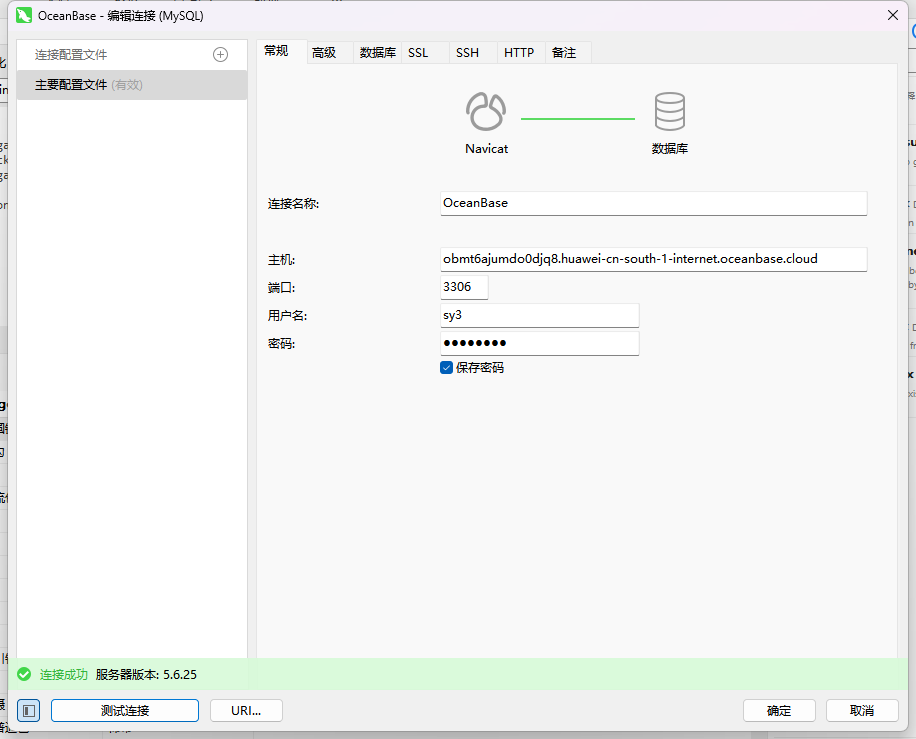Screen dimensions: 916x739
Task: Uncheck the 保存密码 checkbox
Action: (x=446, y=367)
